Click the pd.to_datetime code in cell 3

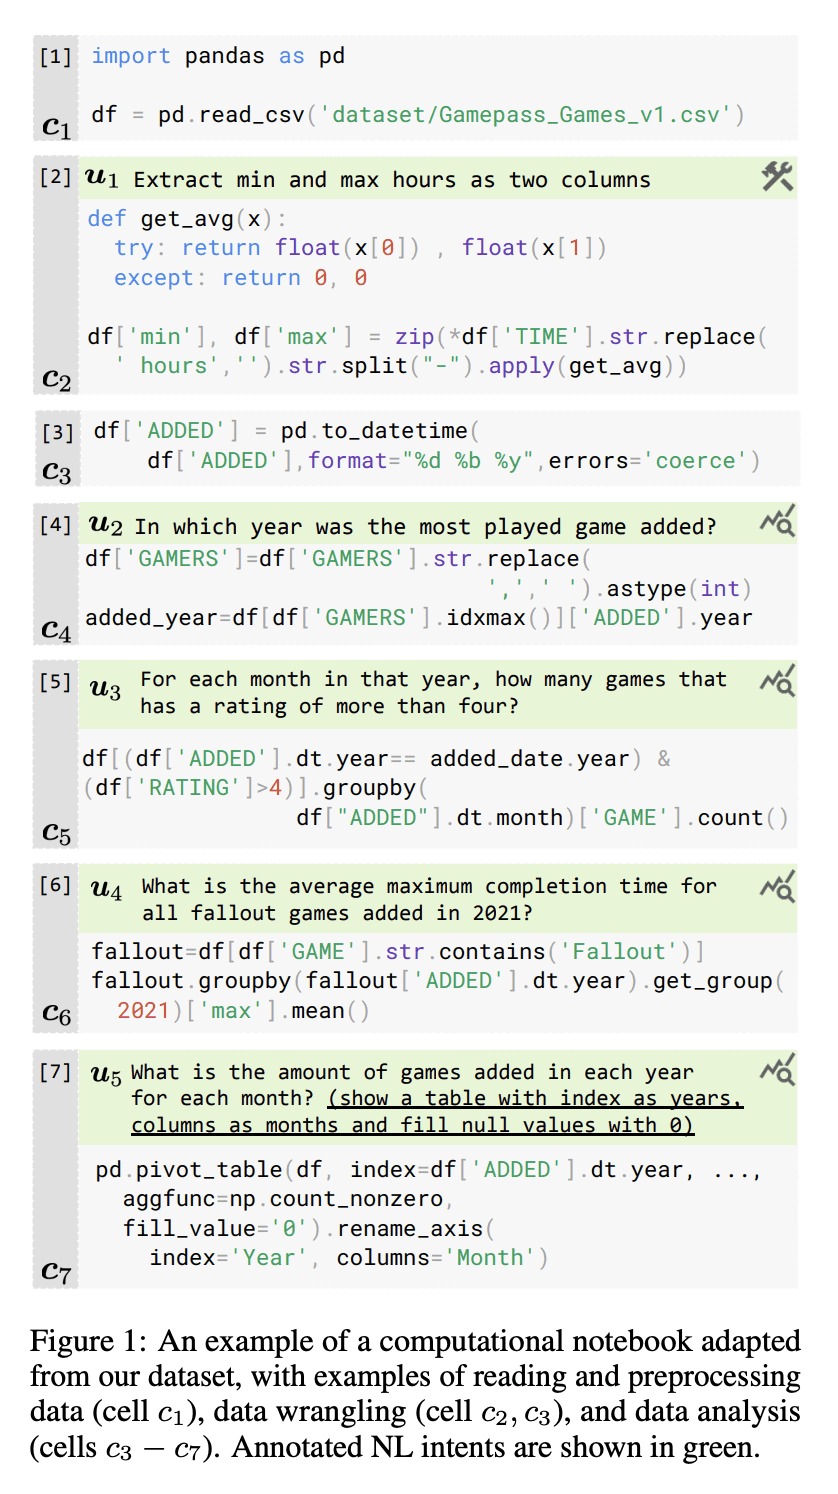click(374, 431)
